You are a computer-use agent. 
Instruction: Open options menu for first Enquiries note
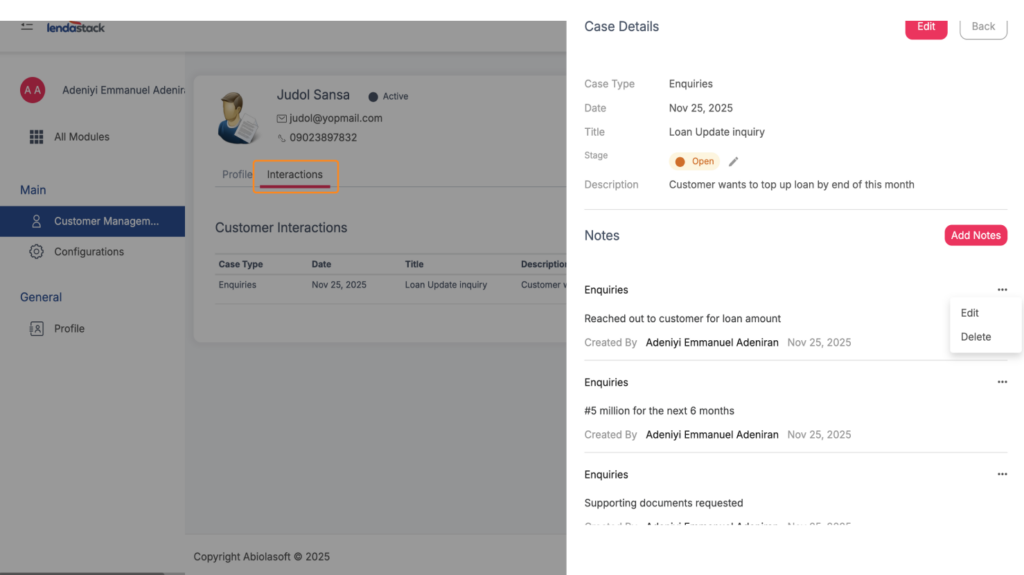pos(1001,290)
